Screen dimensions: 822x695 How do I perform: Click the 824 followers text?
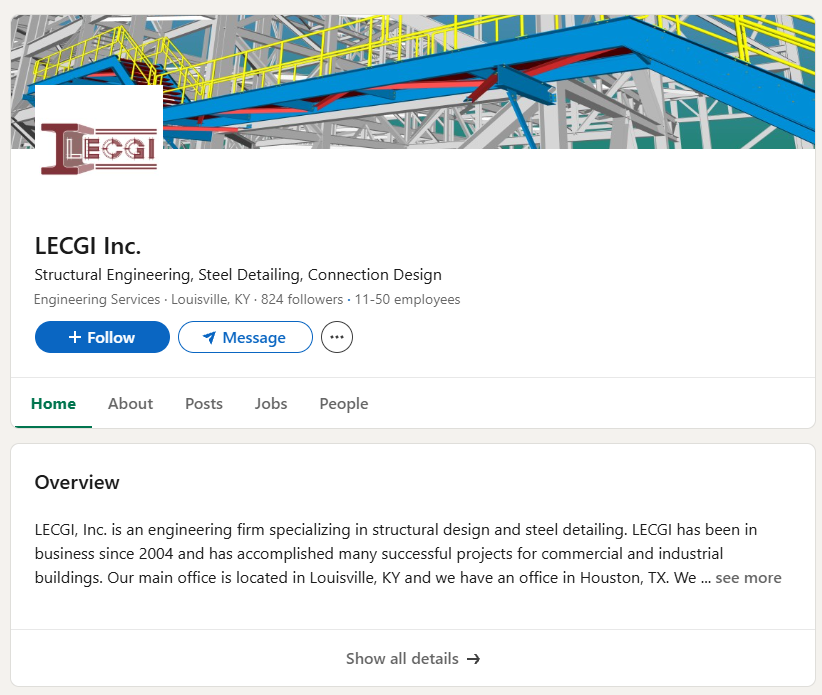pos(302,299)
